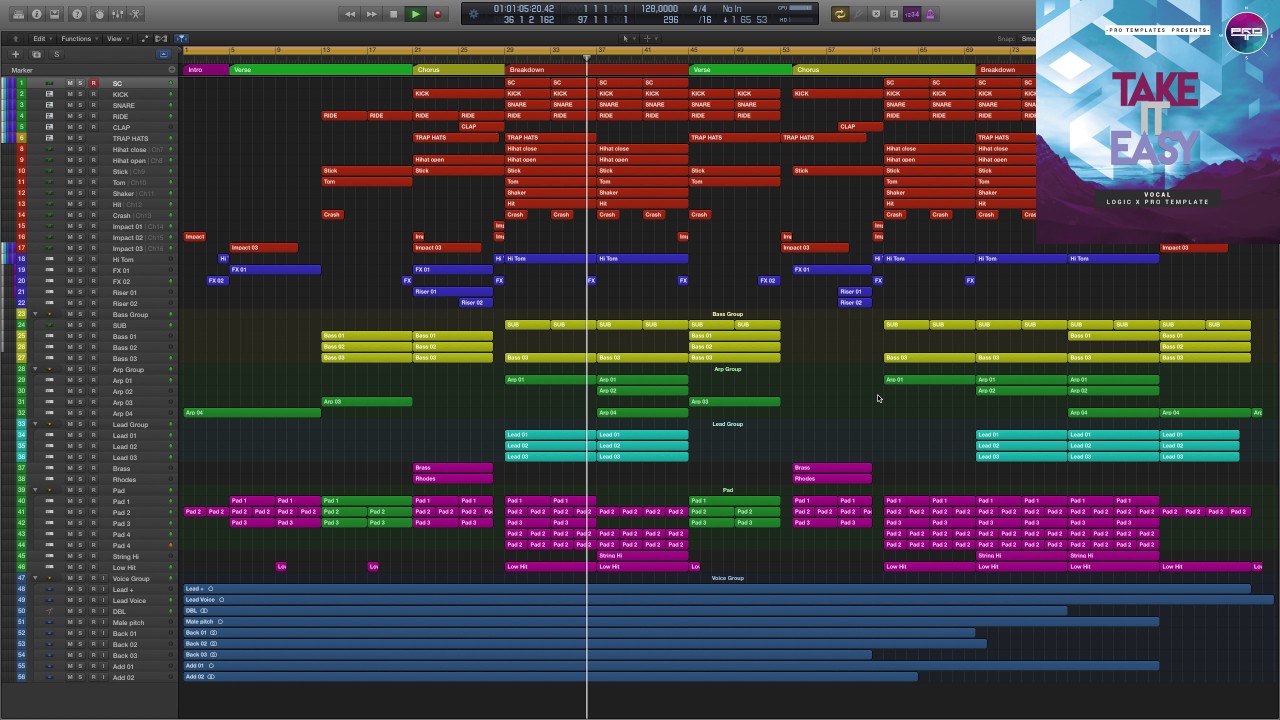Collapse the Lead Group track stack
1280x720 pixels.
pos(35,425)
